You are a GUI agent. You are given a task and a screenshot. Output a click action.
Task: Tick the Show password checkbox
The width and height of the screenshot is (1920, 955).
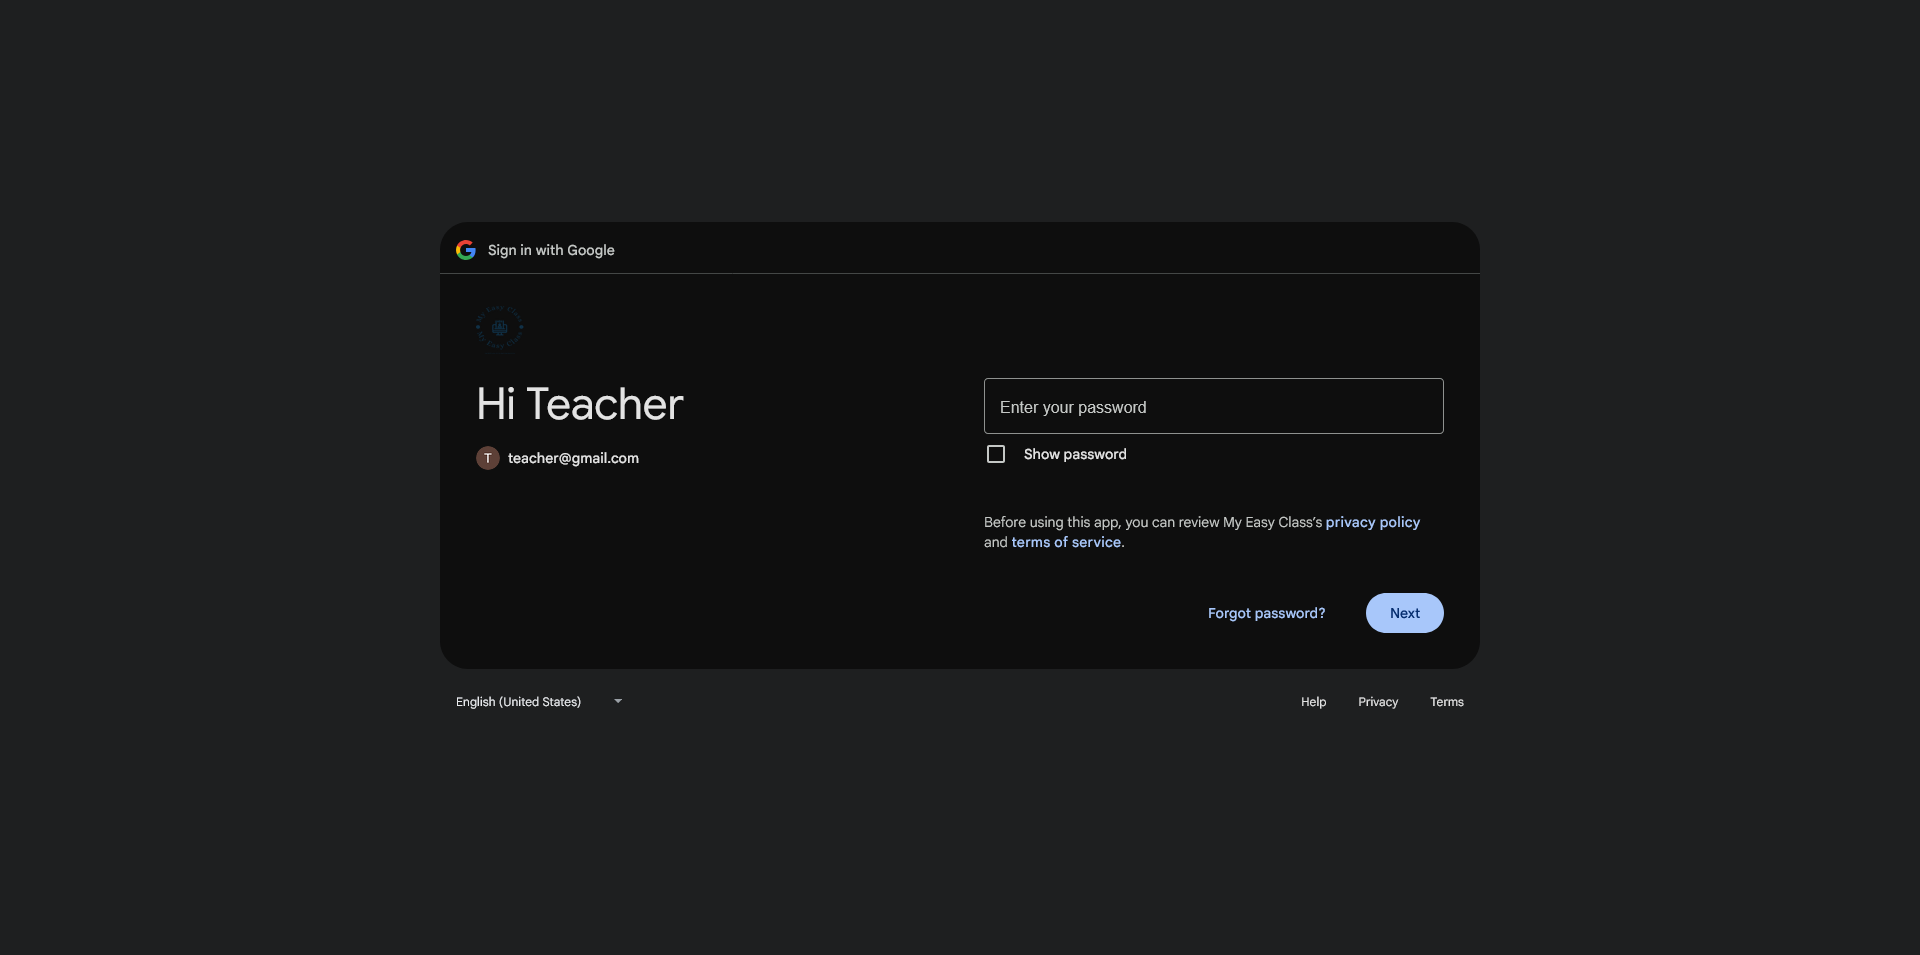coord(996,454)
